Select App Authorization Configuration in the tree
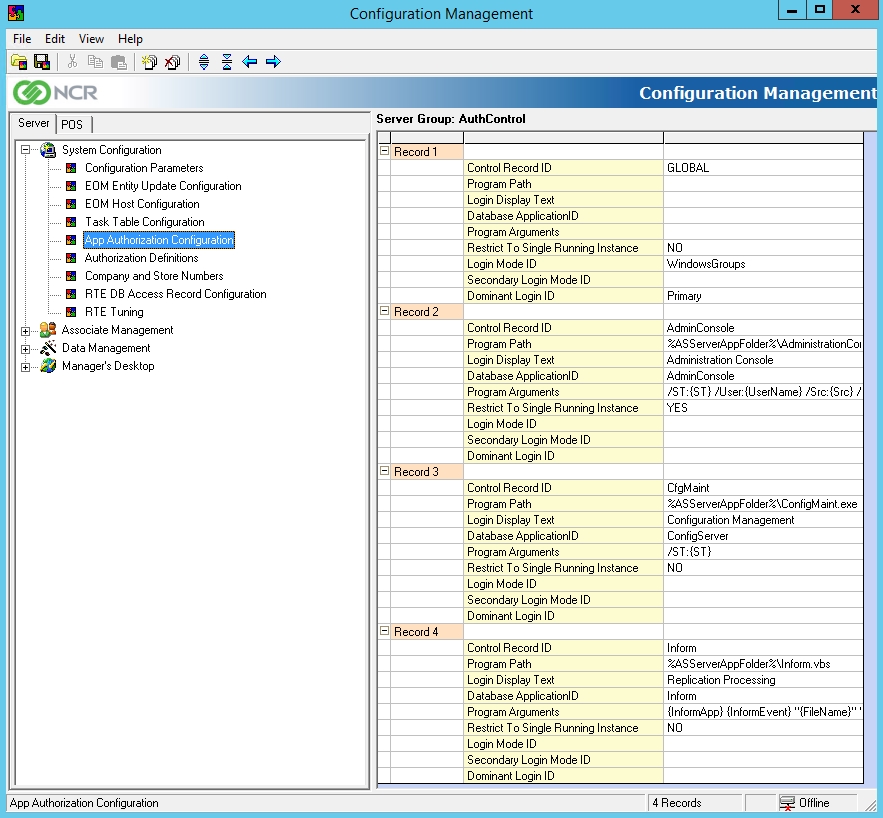 (x=159, y=240)
